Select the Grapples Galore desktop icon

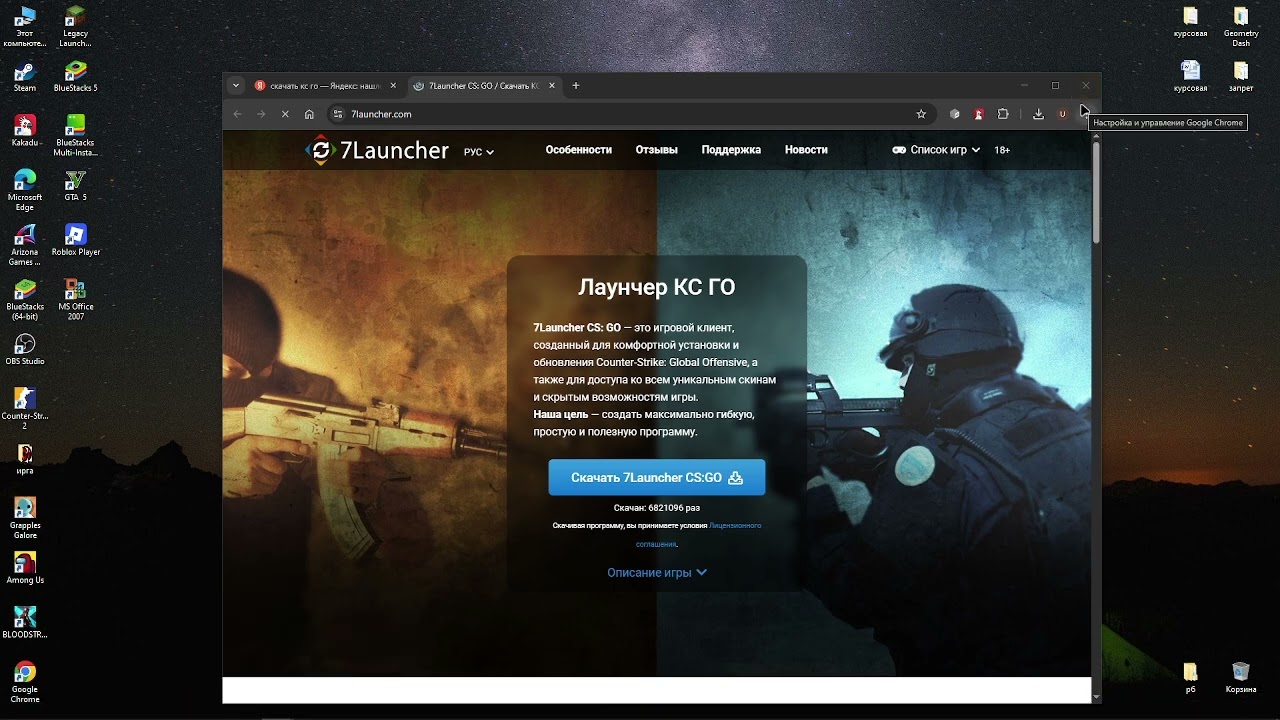pos(25,518)
